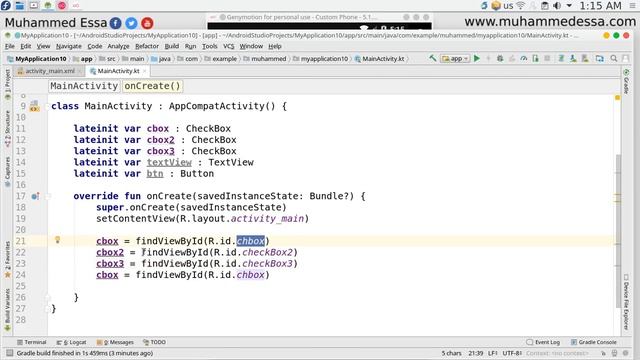Open the Refactor menu
The height and width of the screenshot is (360, 640).
[x=147, y=46]
